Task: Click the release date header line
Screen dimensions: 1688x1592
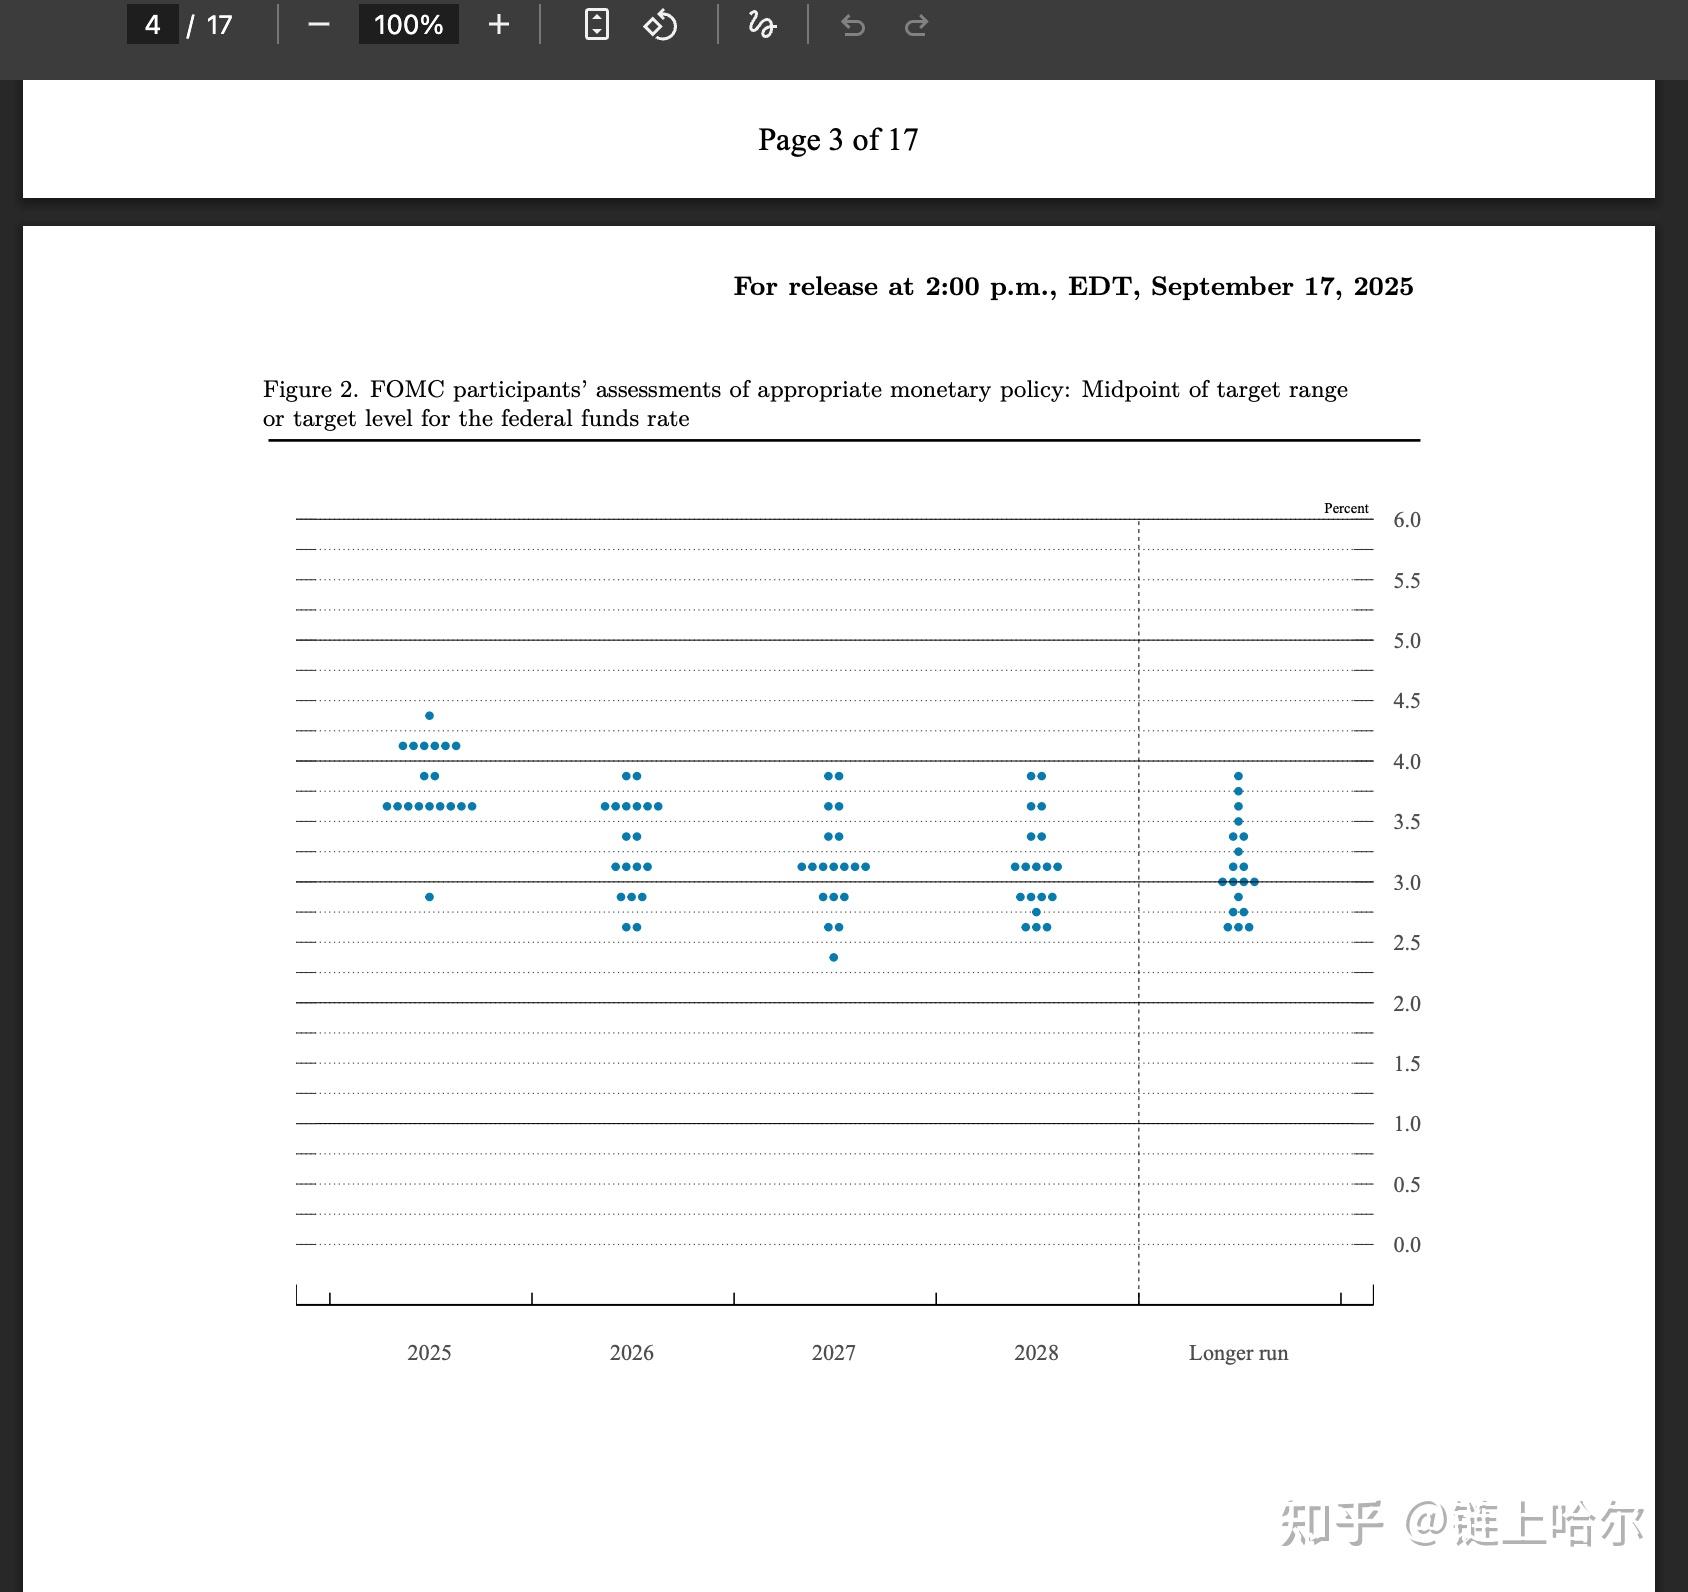Action: coord(1073,287)
